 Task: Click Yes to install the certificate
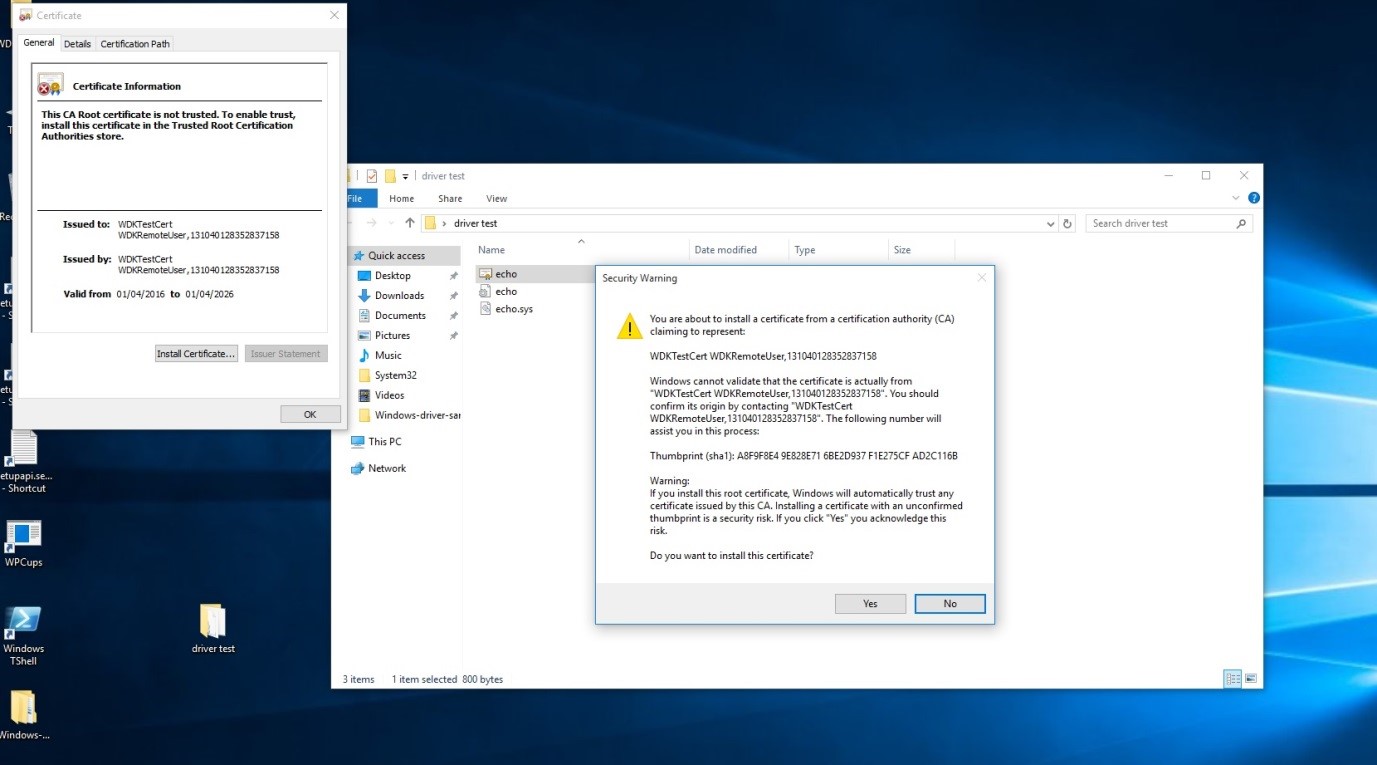click(x=870, y=603)
